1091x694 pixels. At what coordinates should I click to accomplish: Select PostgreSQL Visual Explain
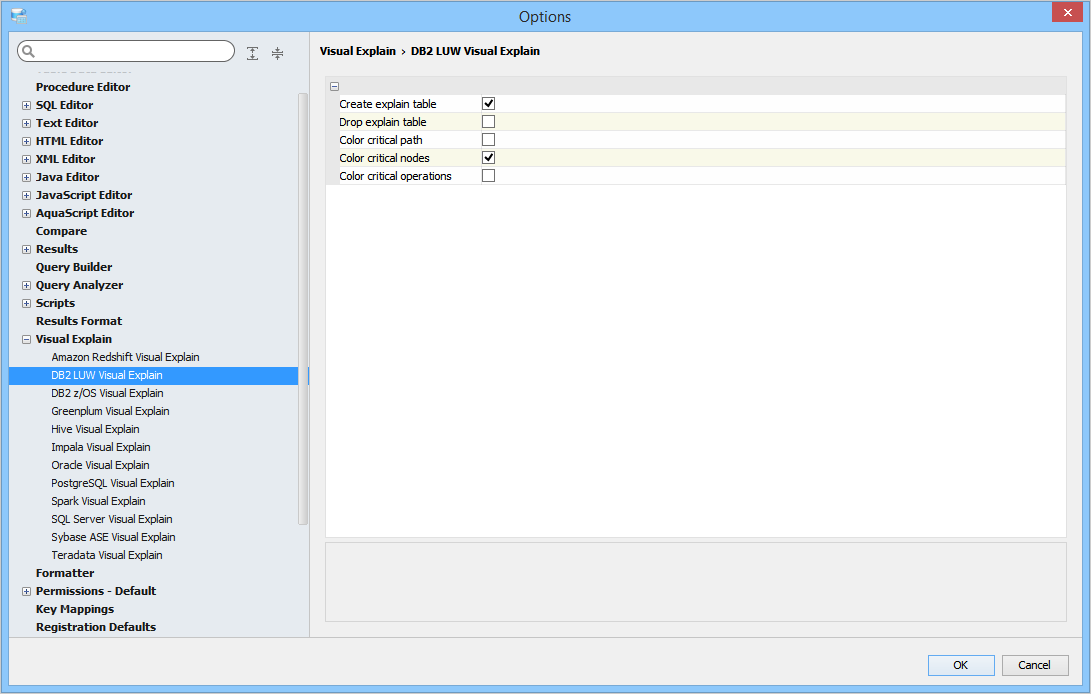pyautogui.click(x=113, y=483)
